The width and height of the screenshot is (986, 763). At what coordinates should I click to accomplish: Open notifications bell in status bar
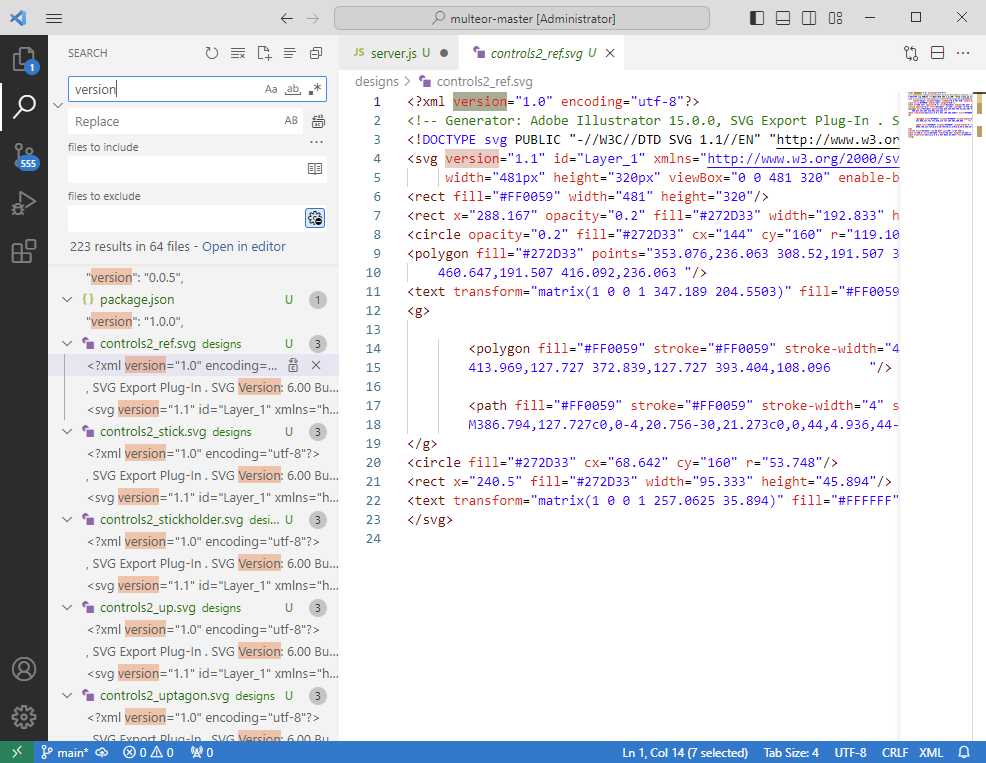963,752
